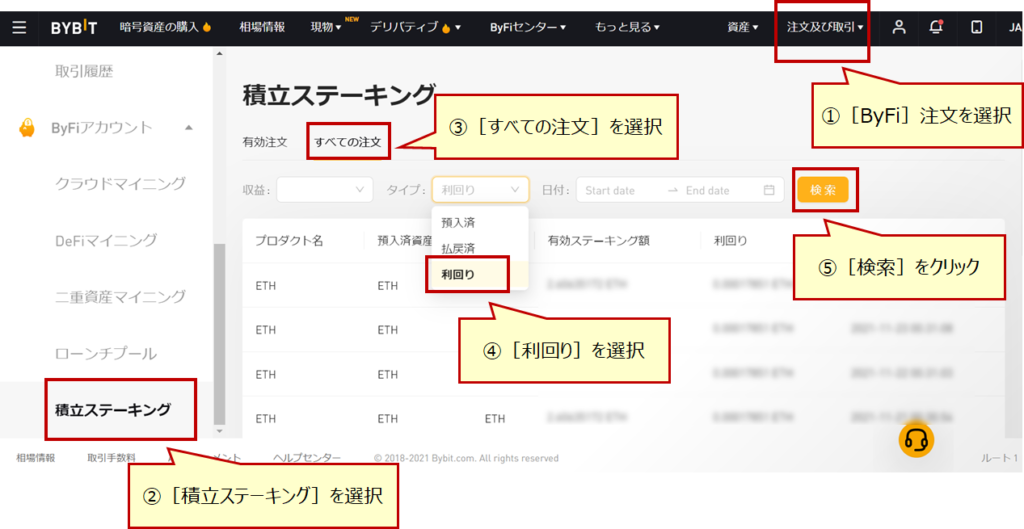Expand the 注文及び取引 dropdown menu
Screen dimensions: 1024x529
tap(825, 27)
